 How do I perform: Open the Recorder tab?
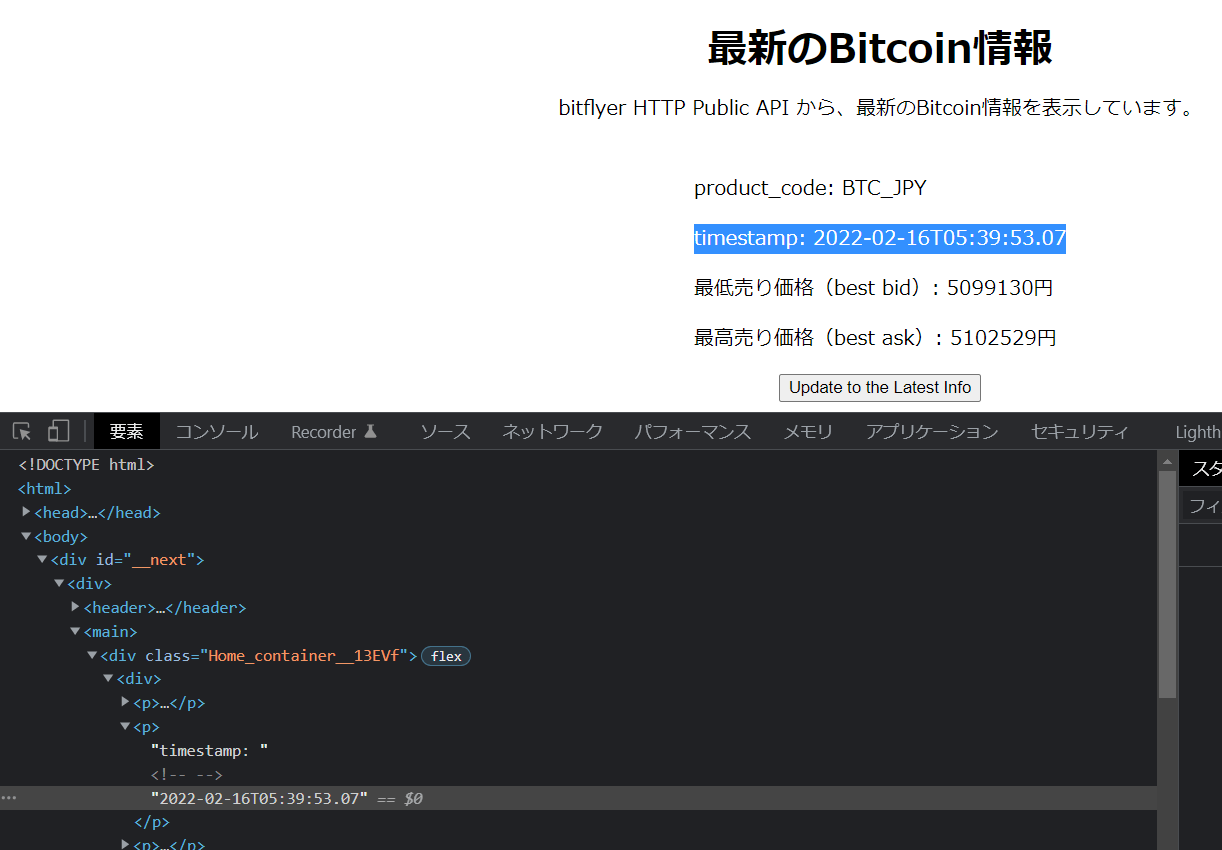tap(324, 432)
